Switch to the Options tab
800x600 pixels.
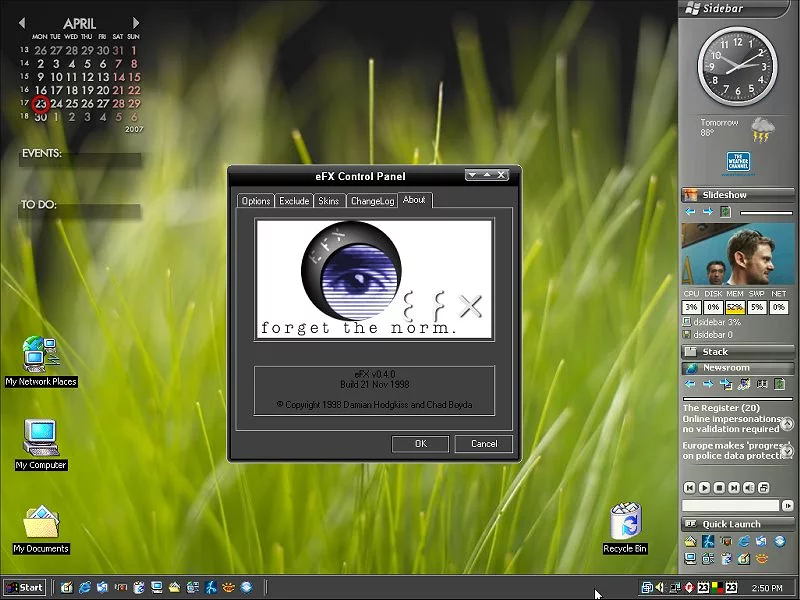point(256,201)
